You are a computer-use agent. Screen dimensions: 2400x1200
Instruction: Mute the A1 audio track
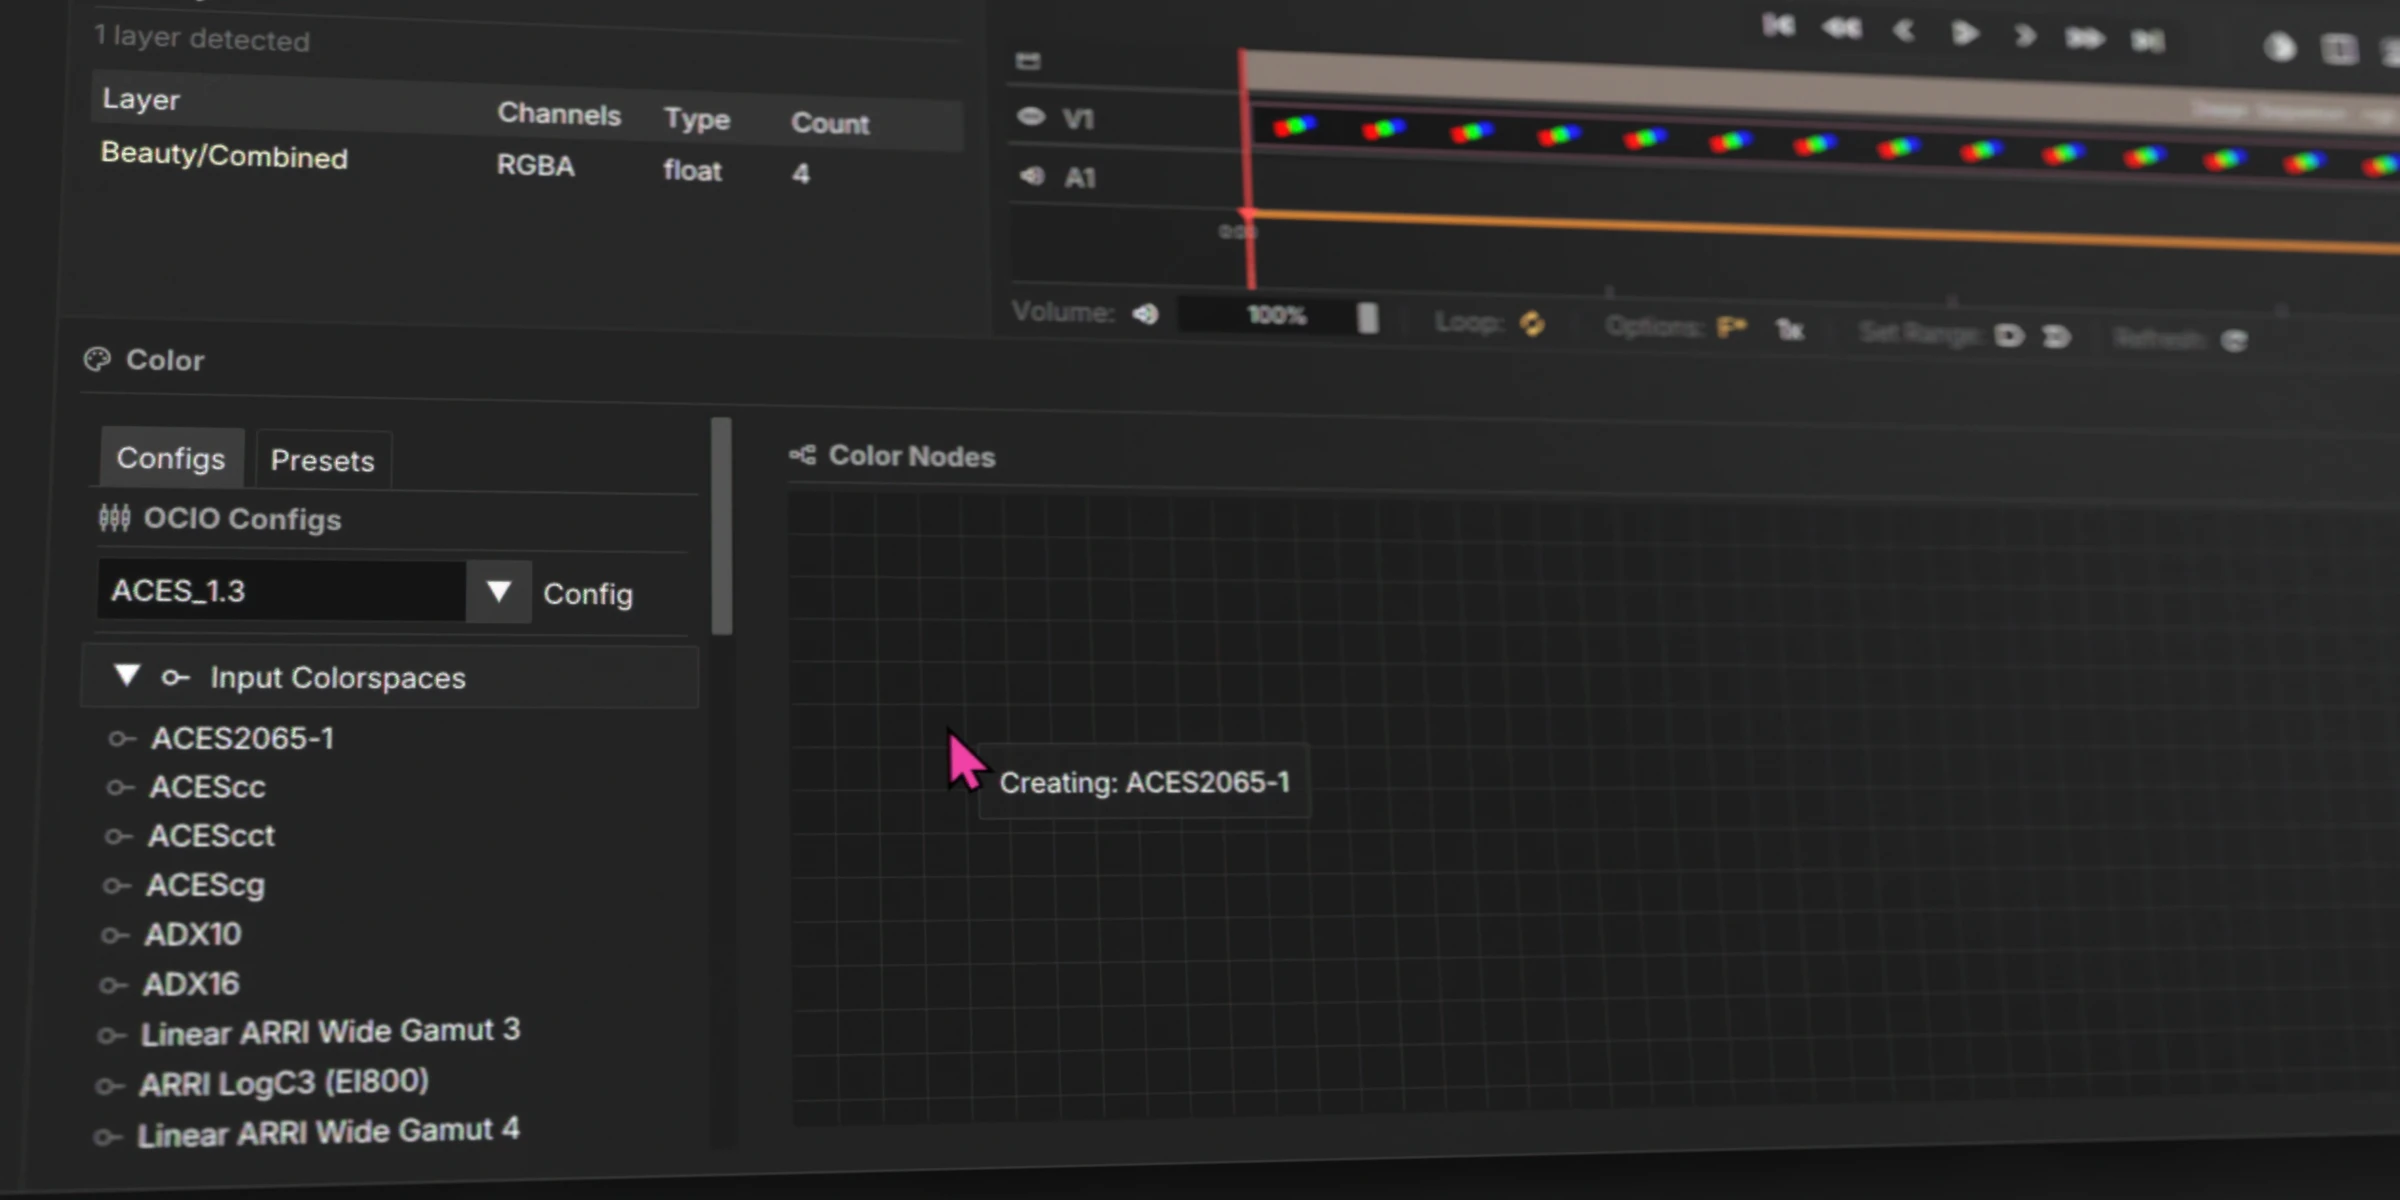pos(1031,176)
